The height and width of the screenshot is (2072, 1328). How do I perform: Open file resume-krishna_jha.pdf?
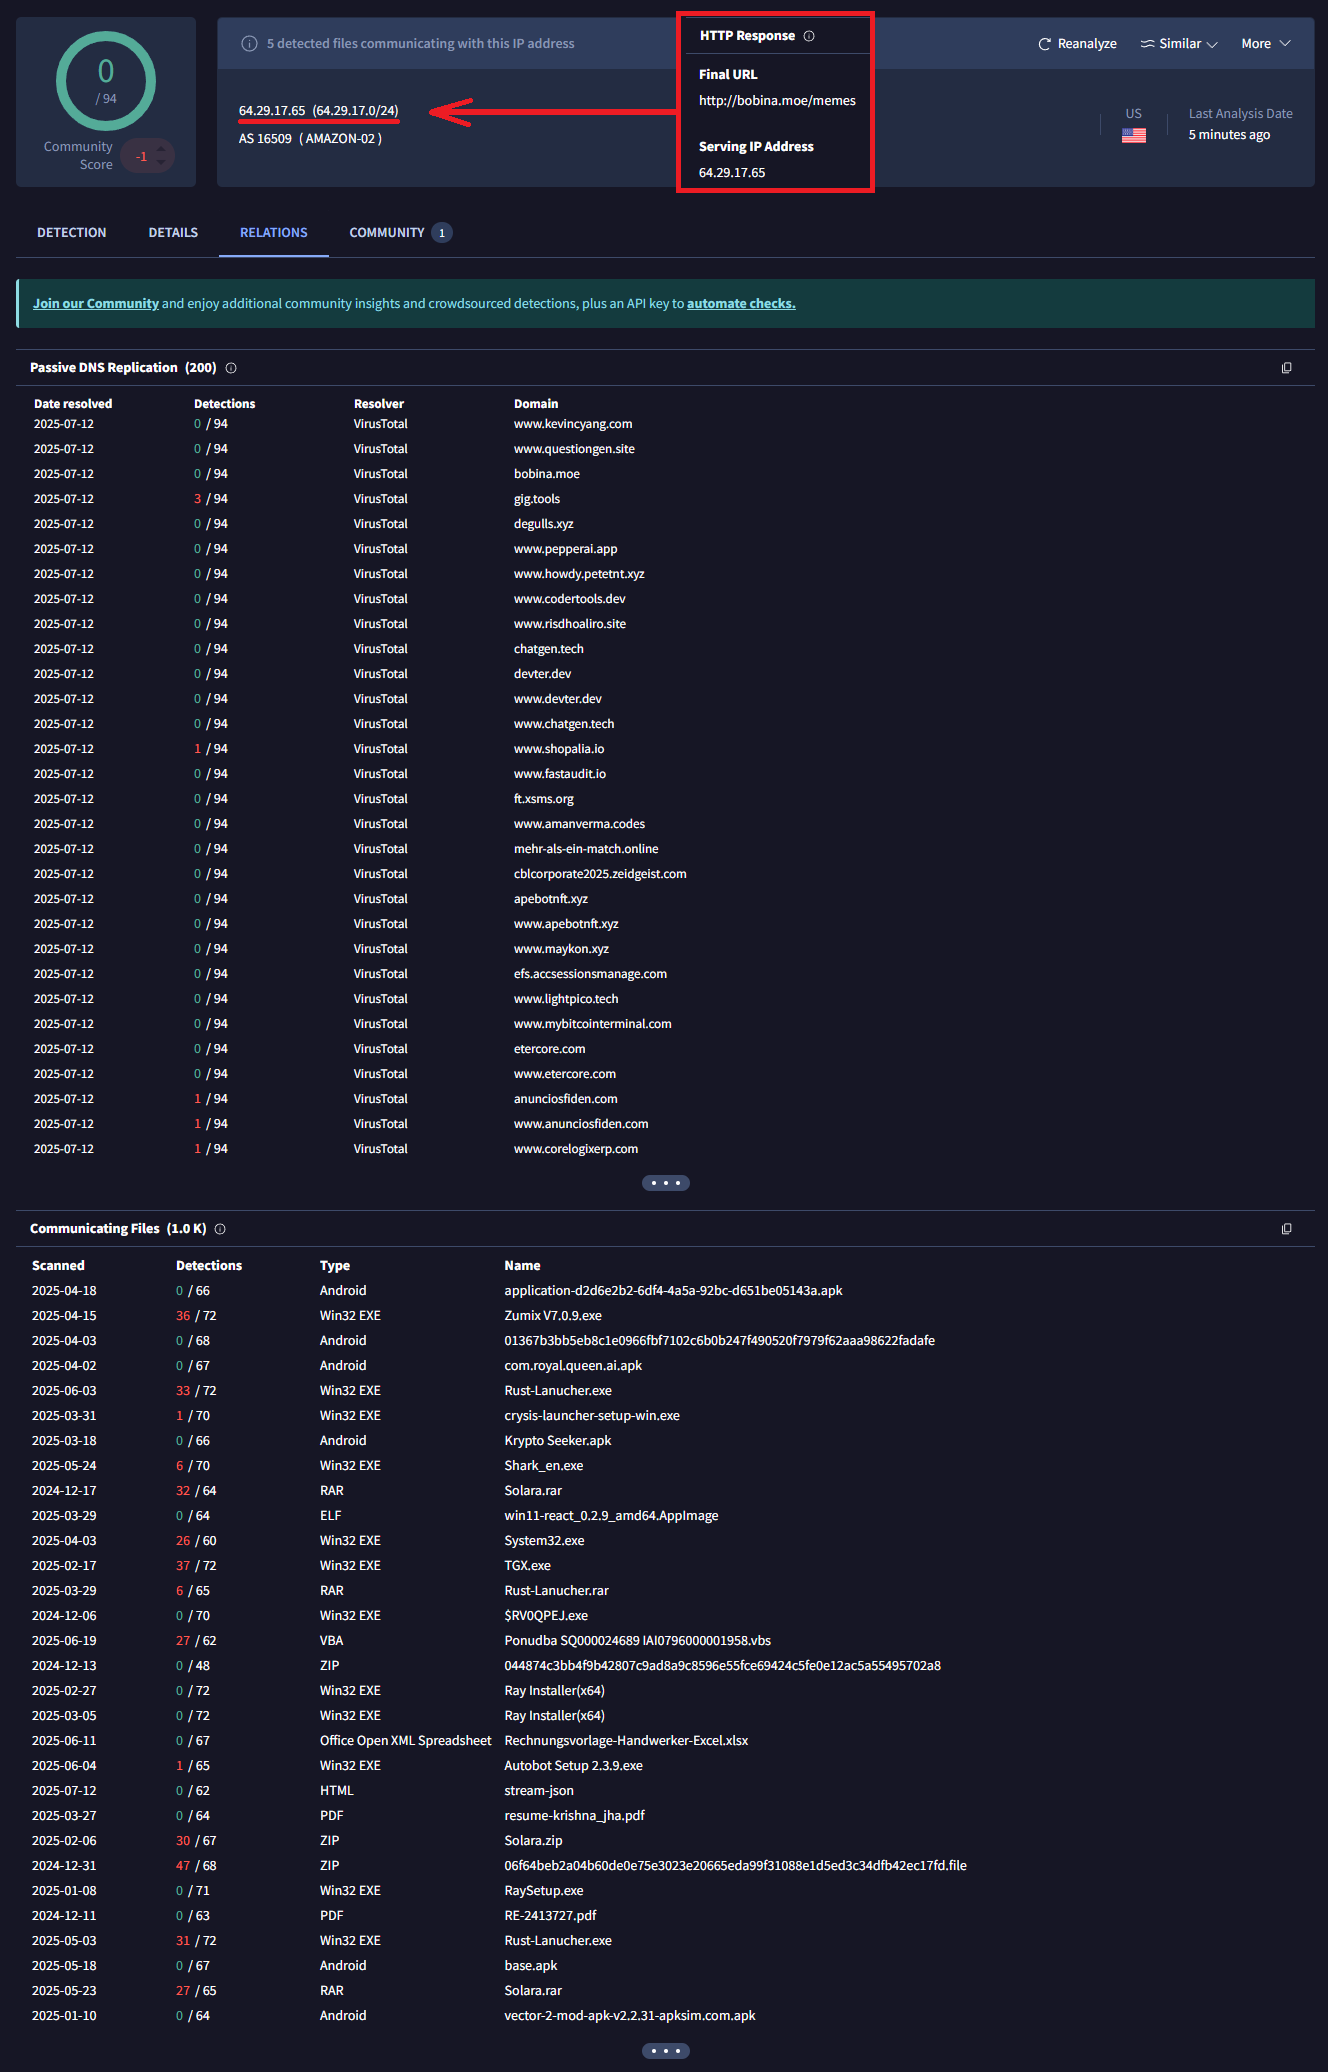[575, 1816]
